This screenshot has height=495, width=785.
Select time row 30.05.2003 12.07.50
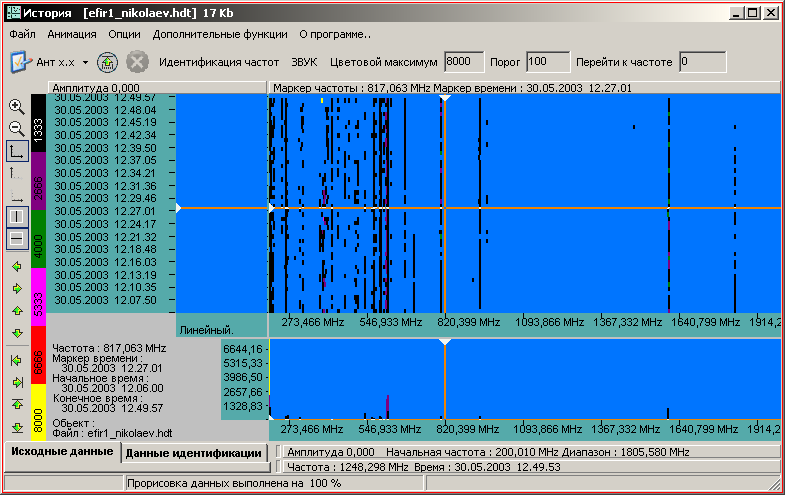point(105,300)
